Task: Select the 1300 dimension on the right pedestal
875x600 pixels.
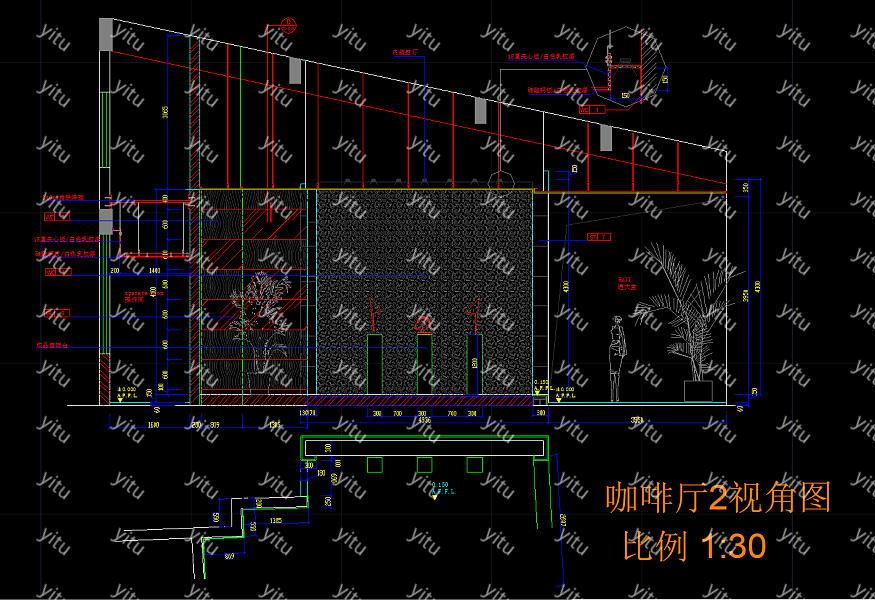Action: 474,364
